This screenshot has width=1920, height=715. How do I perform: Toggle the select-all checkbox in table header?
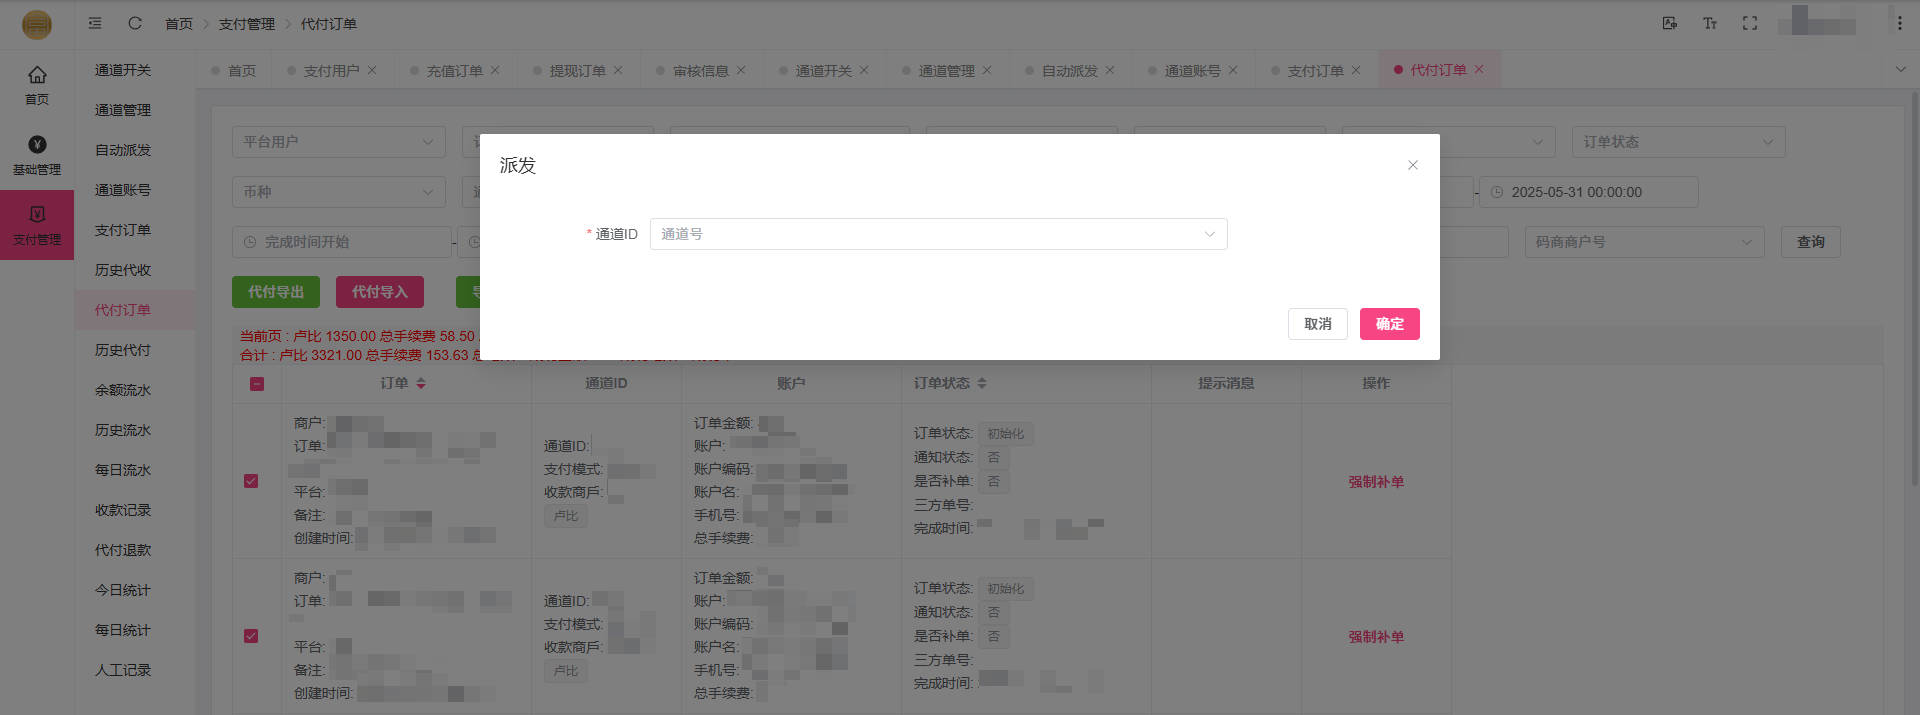point(257,384)
